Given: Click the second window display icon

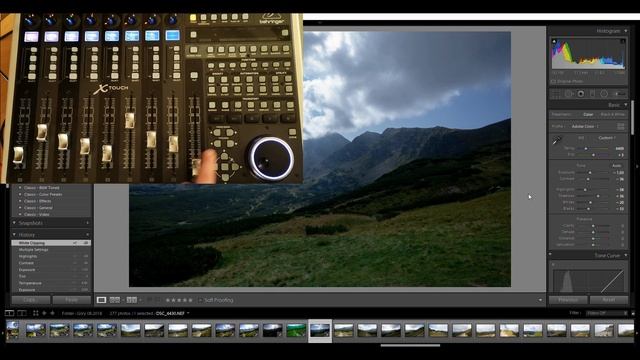Looking at the screenshot, I should 22,313.
